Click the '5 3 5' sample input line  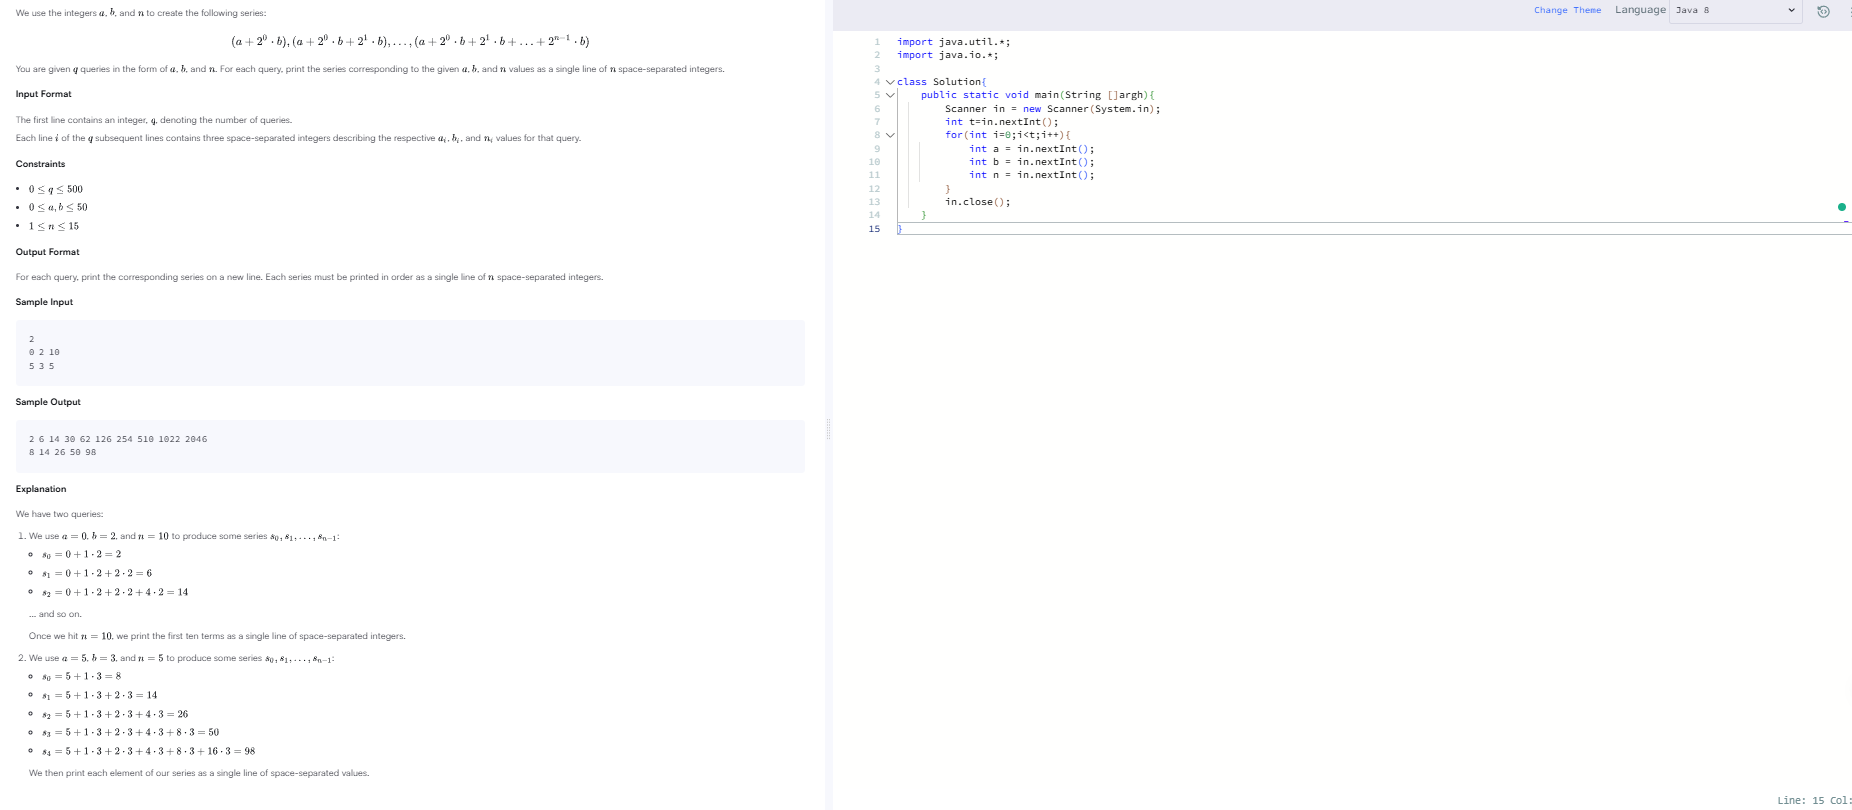pyautogui.click(x=41, y=366)
